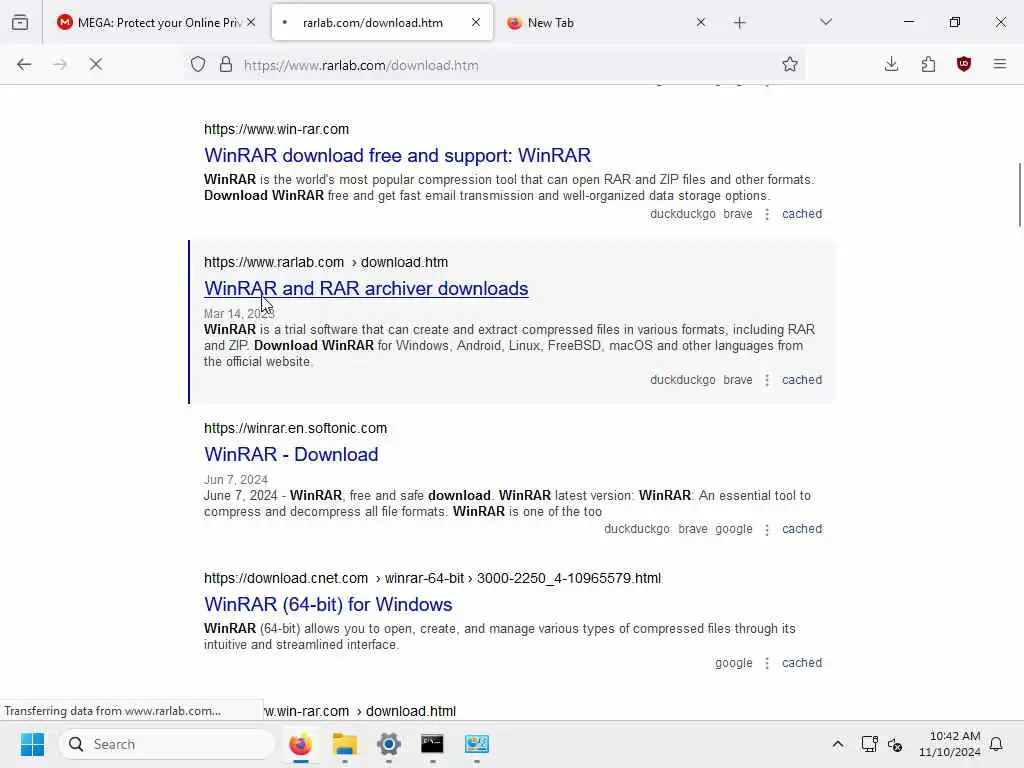Open cached link for cnet result
1024x768 pixels.
click(802, 663)
